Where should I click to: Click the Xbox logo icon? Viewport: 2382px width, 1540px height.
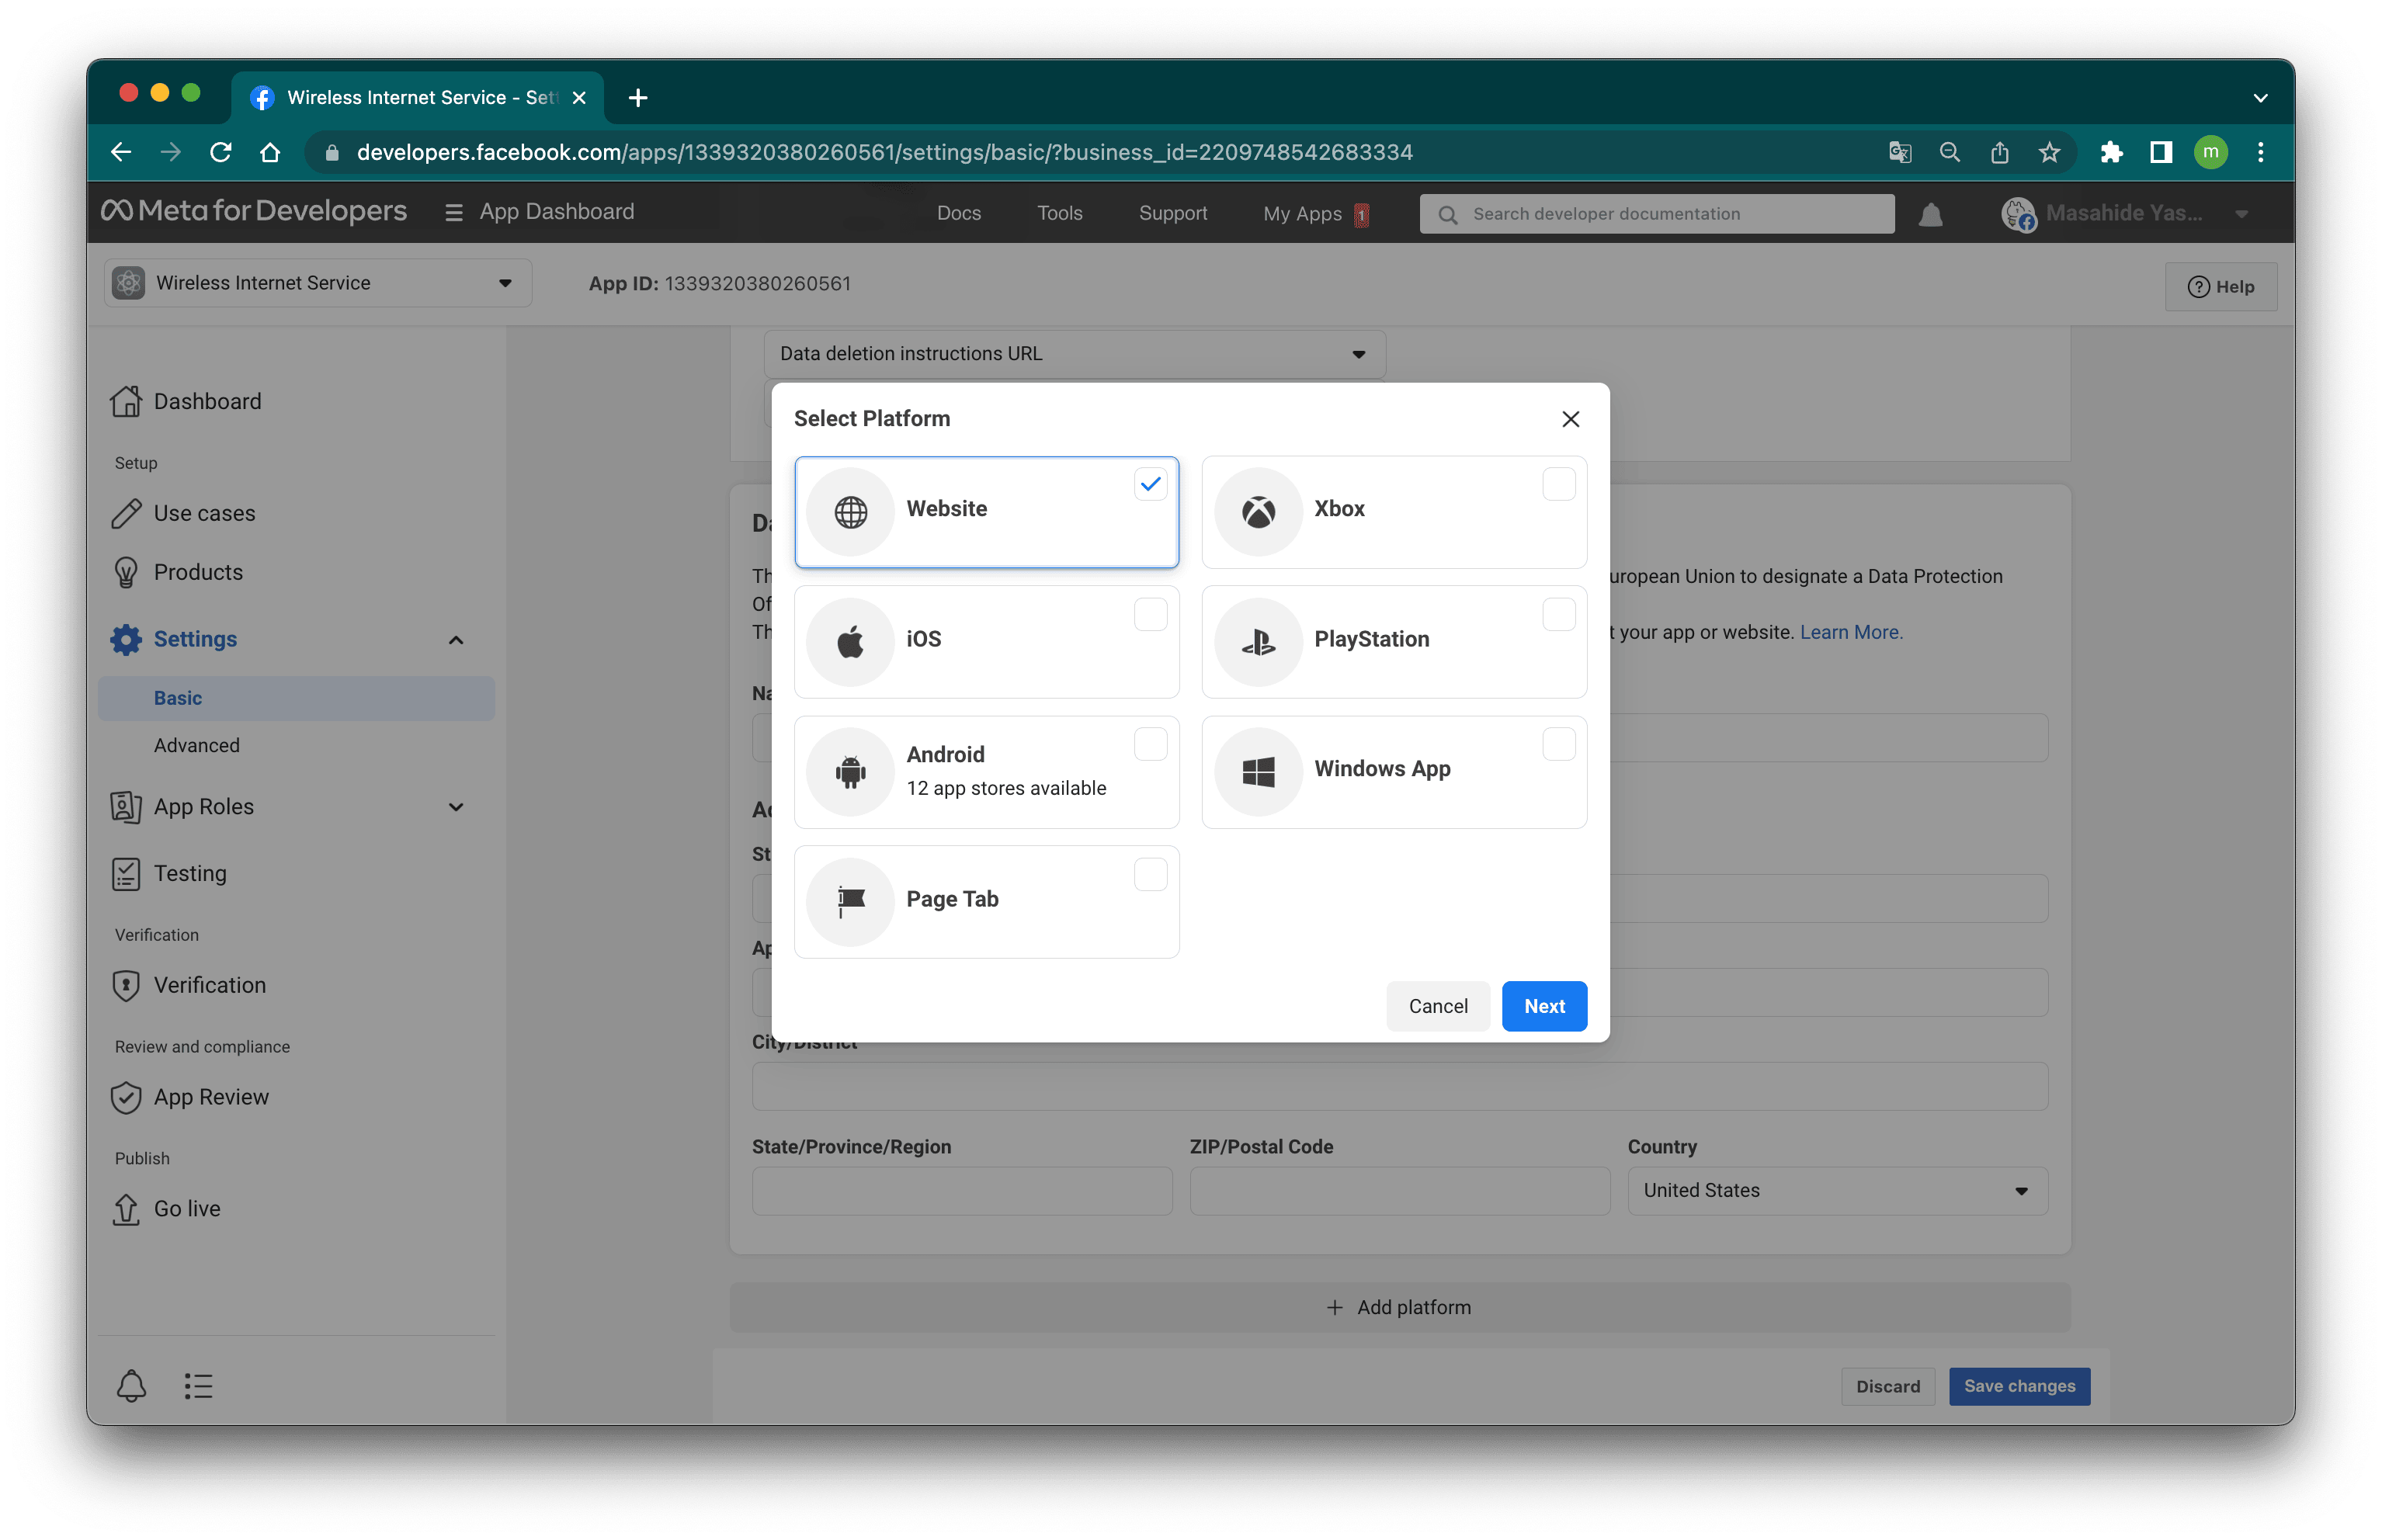[x=1258, y=511]
